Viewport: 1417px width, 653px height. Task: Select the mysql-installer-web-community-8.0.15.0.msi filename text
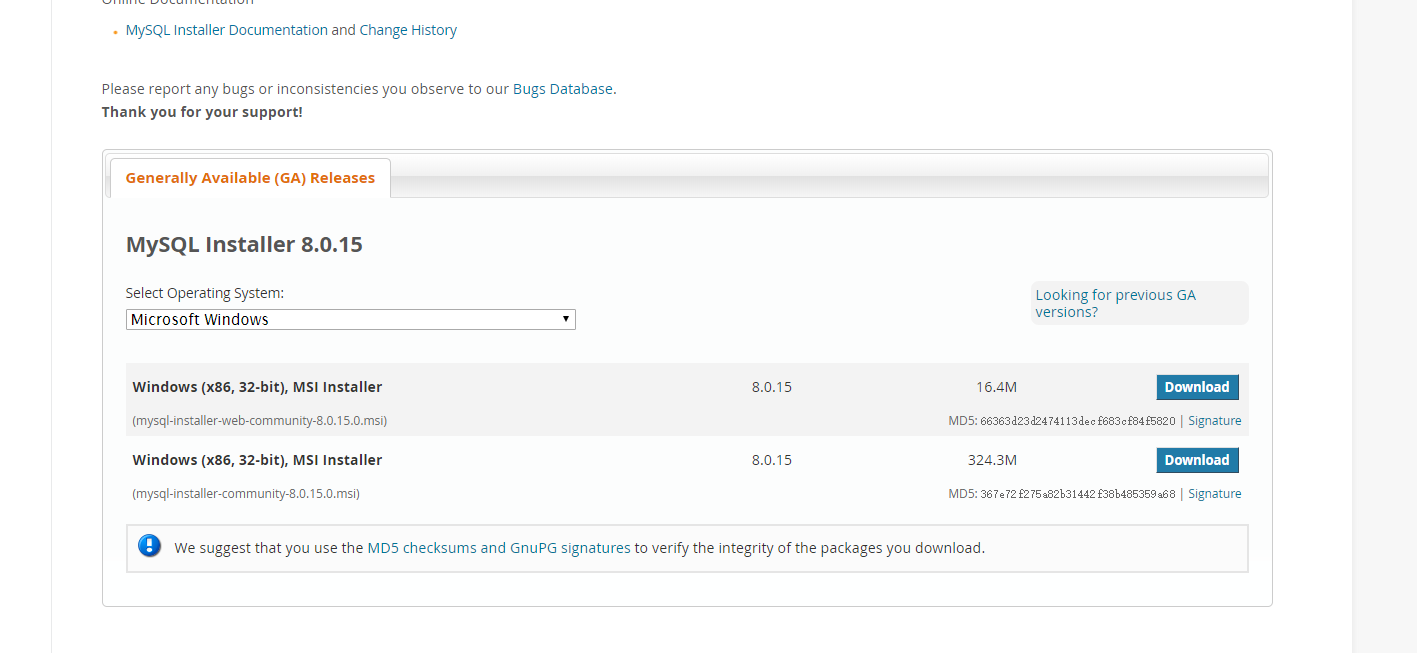(260, 421)
